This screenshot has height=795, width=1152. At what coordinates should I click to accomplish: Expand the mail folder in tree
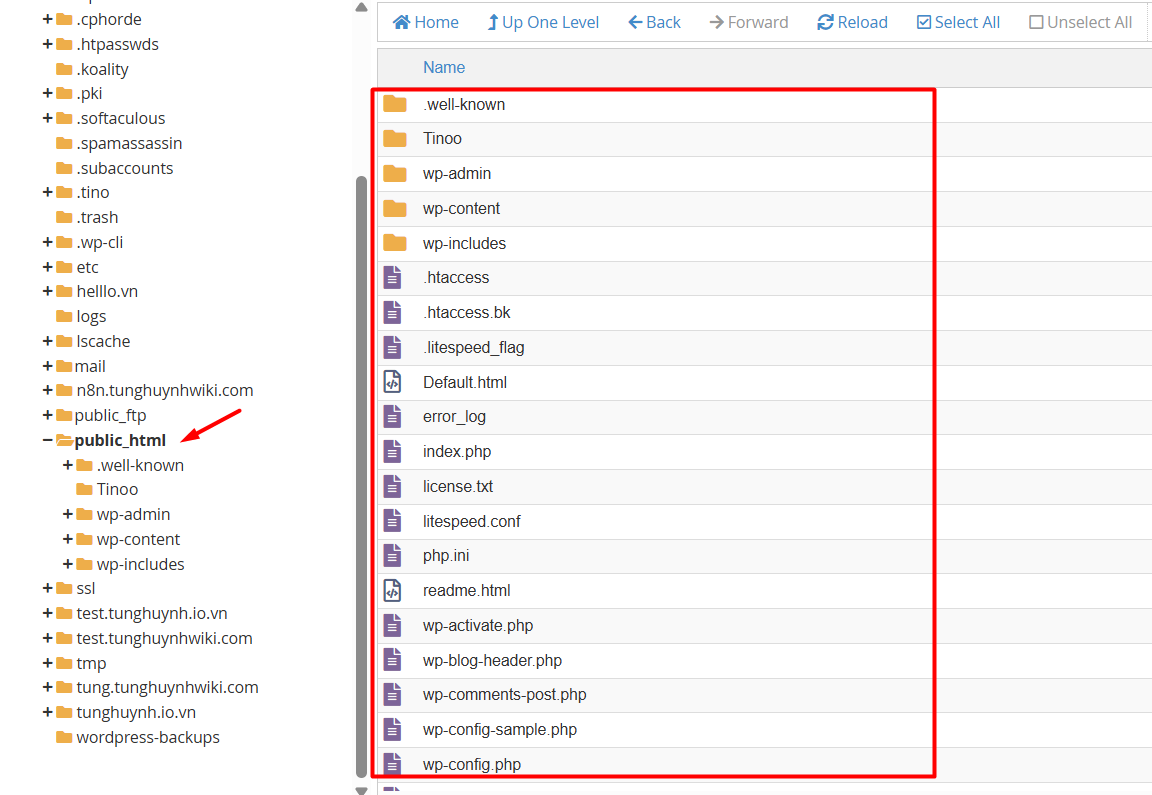tap(48, 367)
